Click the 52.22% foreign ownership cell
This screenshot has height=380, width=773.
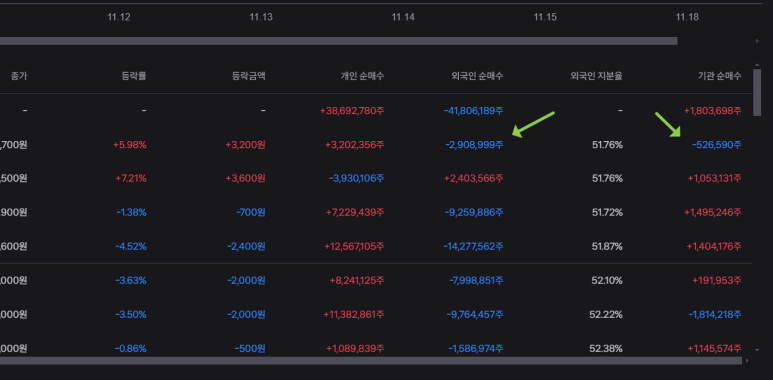click(606, 314)
